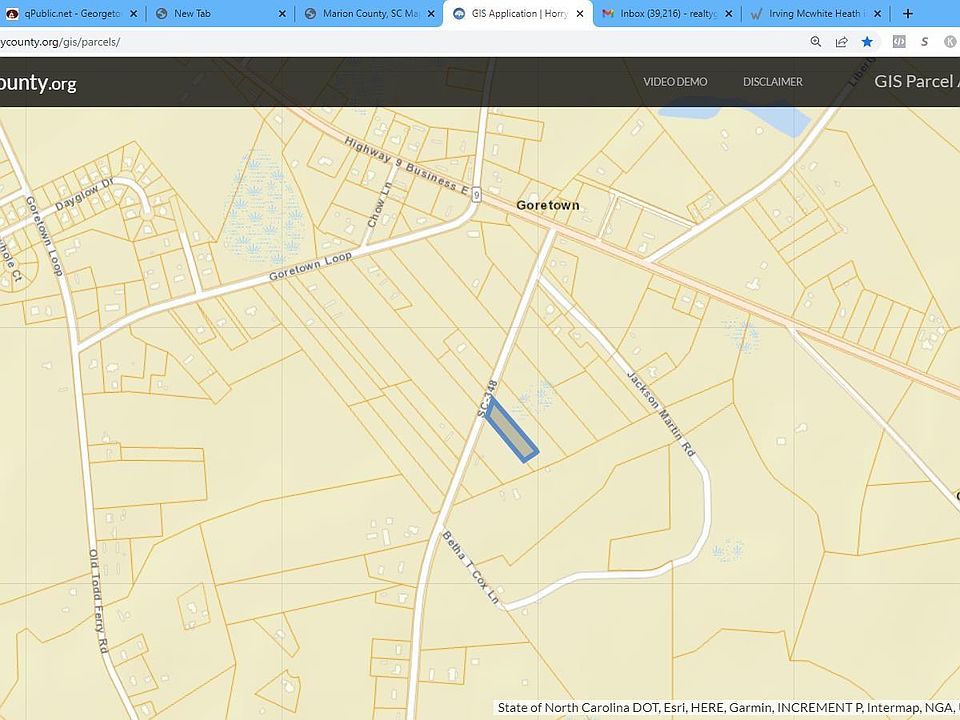The height and width of the screenshot is (720, 960).
Task: Open the VIDEO DEMO link
Action: [675, 82]
